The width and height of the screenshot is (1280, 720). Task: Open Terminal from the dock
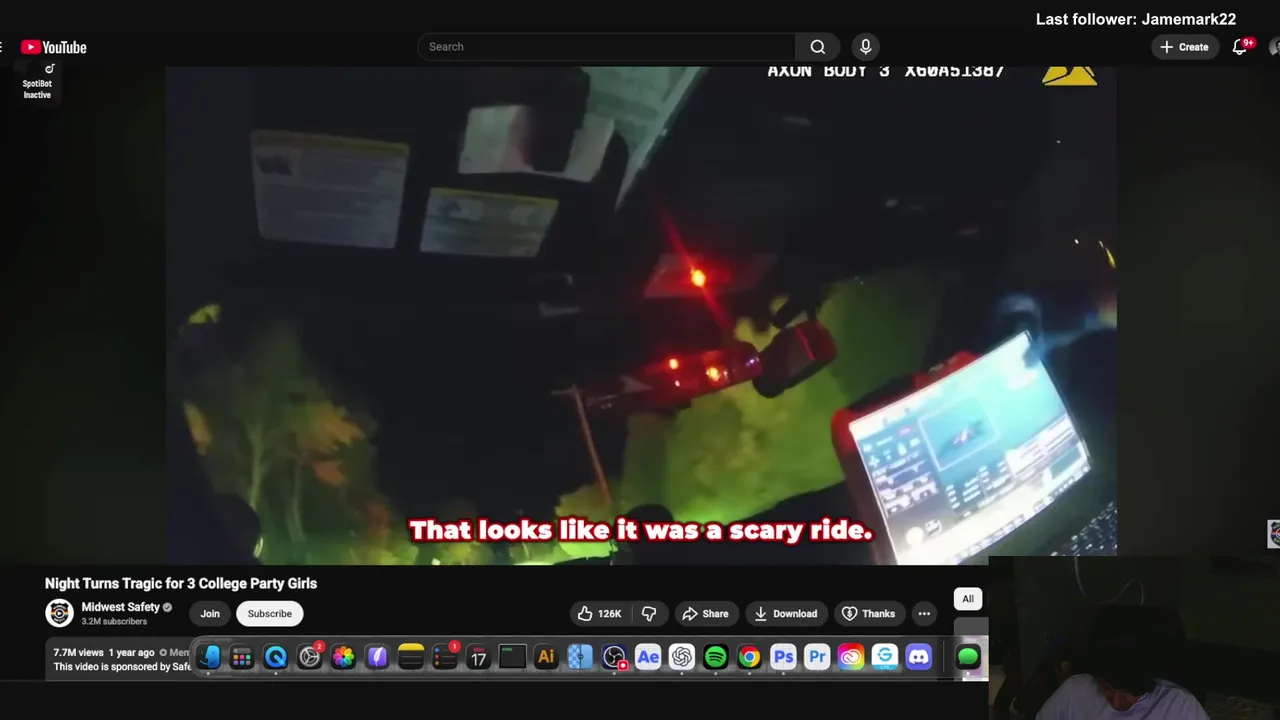tap(512, 657)
